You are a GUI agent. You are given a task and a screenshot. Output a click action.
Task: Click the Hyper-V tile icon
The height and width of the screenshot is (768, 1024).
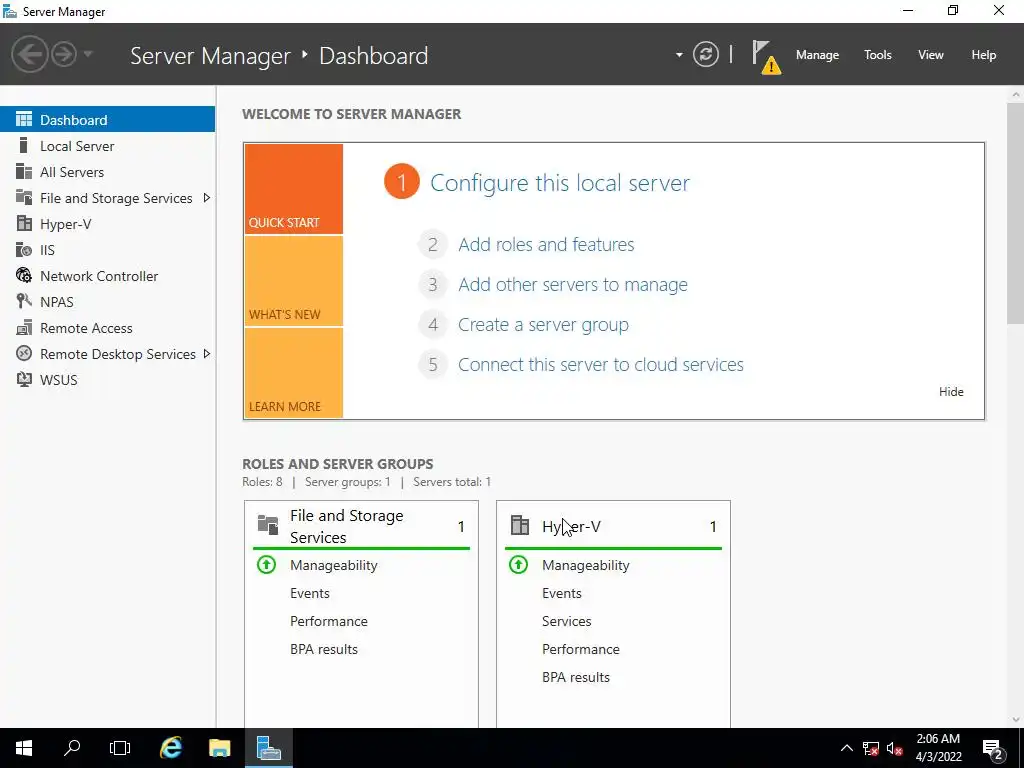click(x=520, y=525)
